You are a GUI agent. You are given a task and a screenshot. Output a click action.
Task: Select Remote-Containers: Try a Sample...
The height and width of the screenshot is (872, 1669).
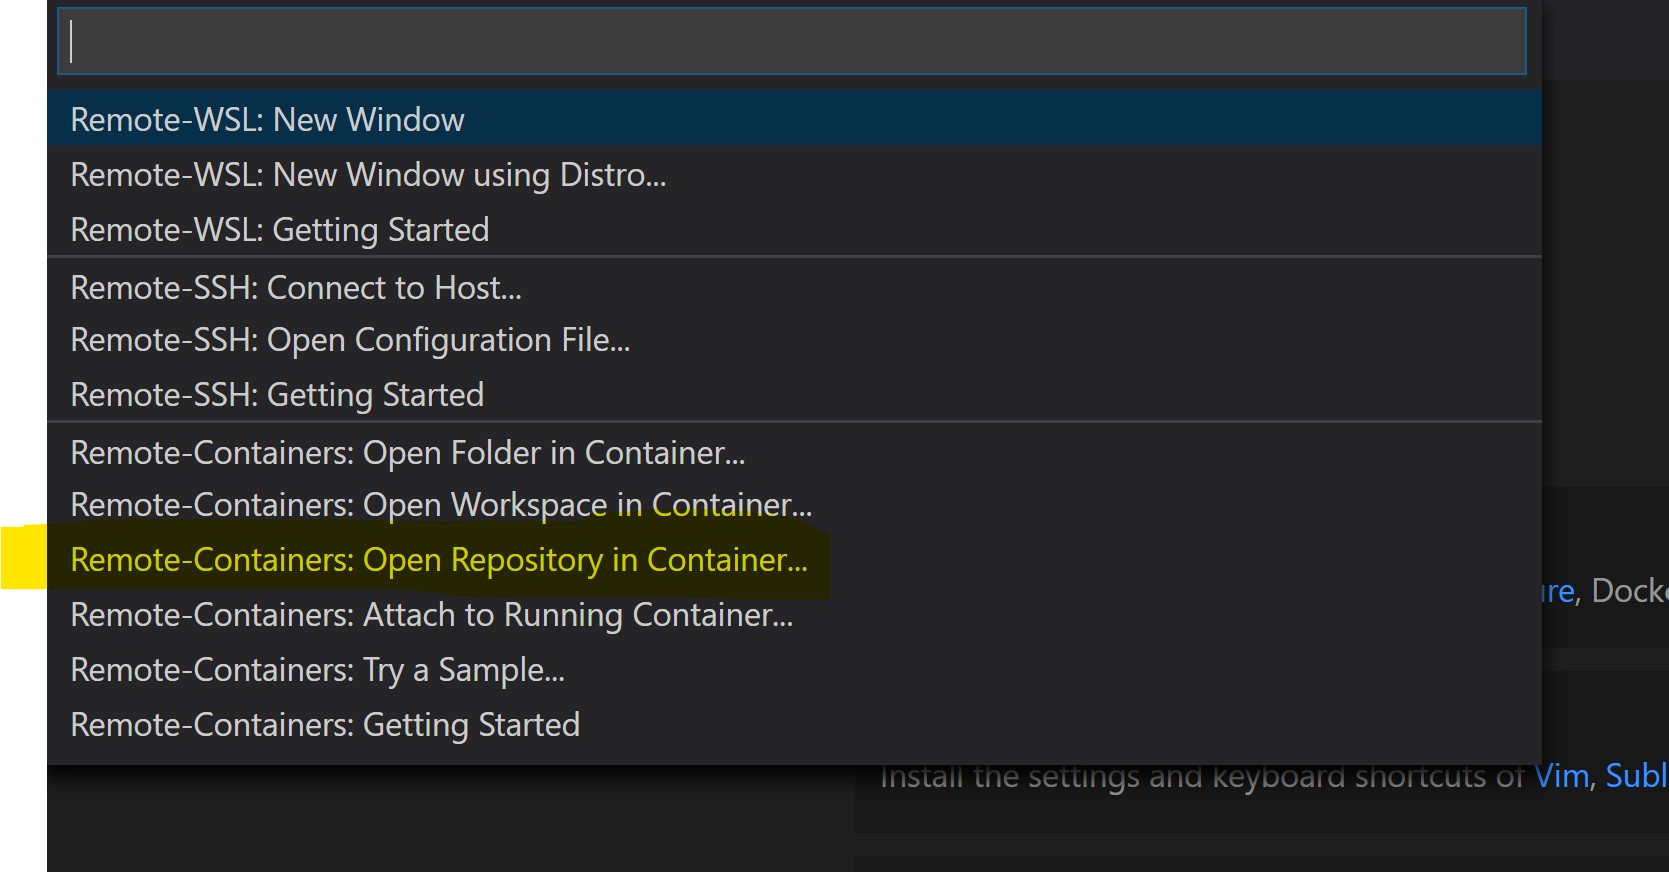[x=794, y=669]
